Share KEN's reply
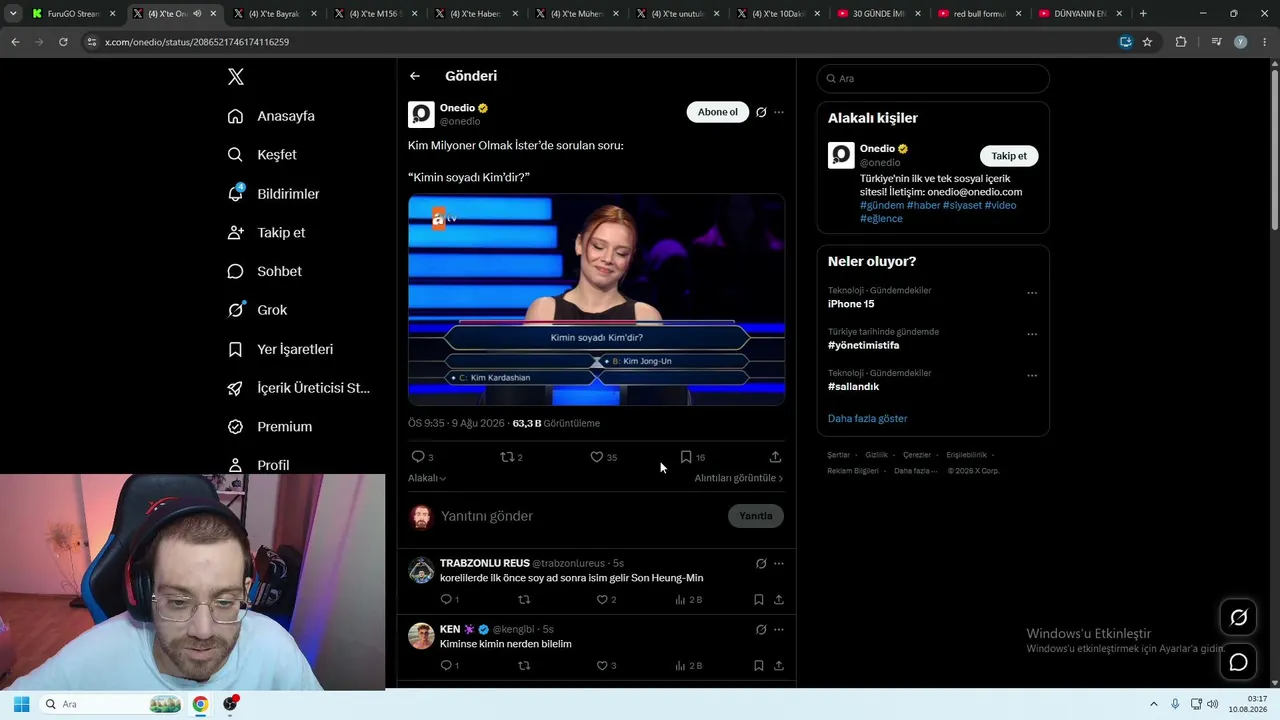The height and width of the screenshot is (720, 1280). pos(779,666)
